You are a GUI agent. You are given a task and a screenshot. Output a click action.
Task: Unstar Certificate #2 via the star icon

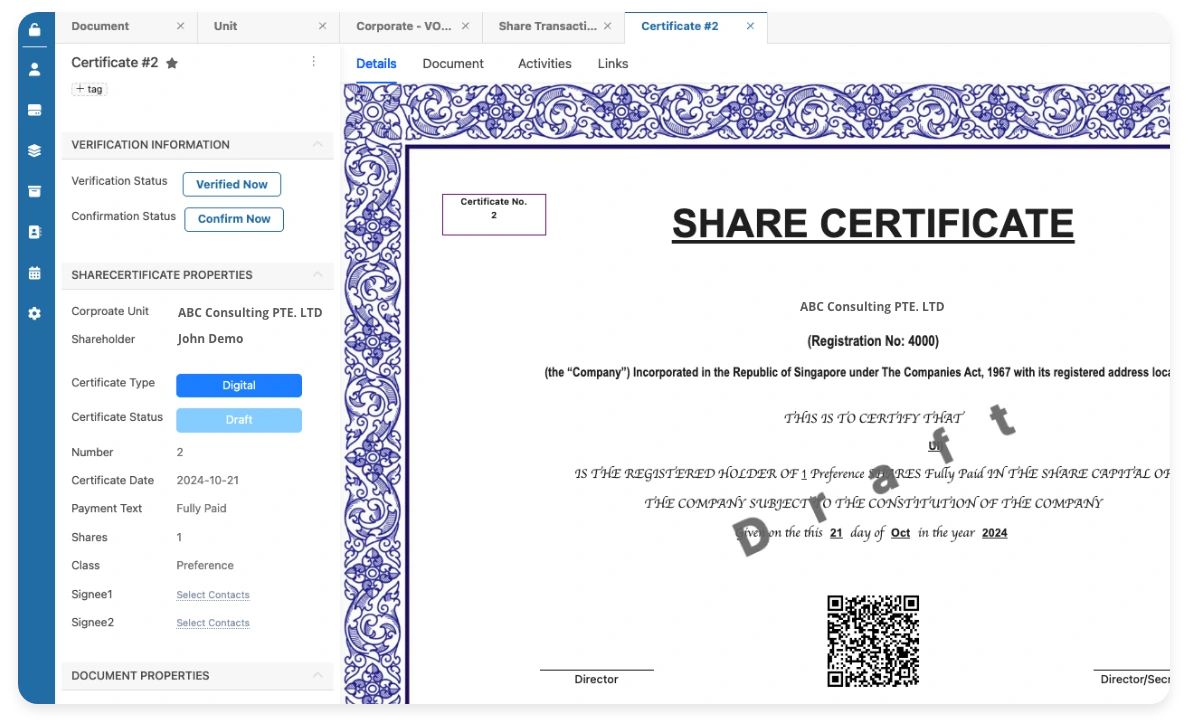171,62
